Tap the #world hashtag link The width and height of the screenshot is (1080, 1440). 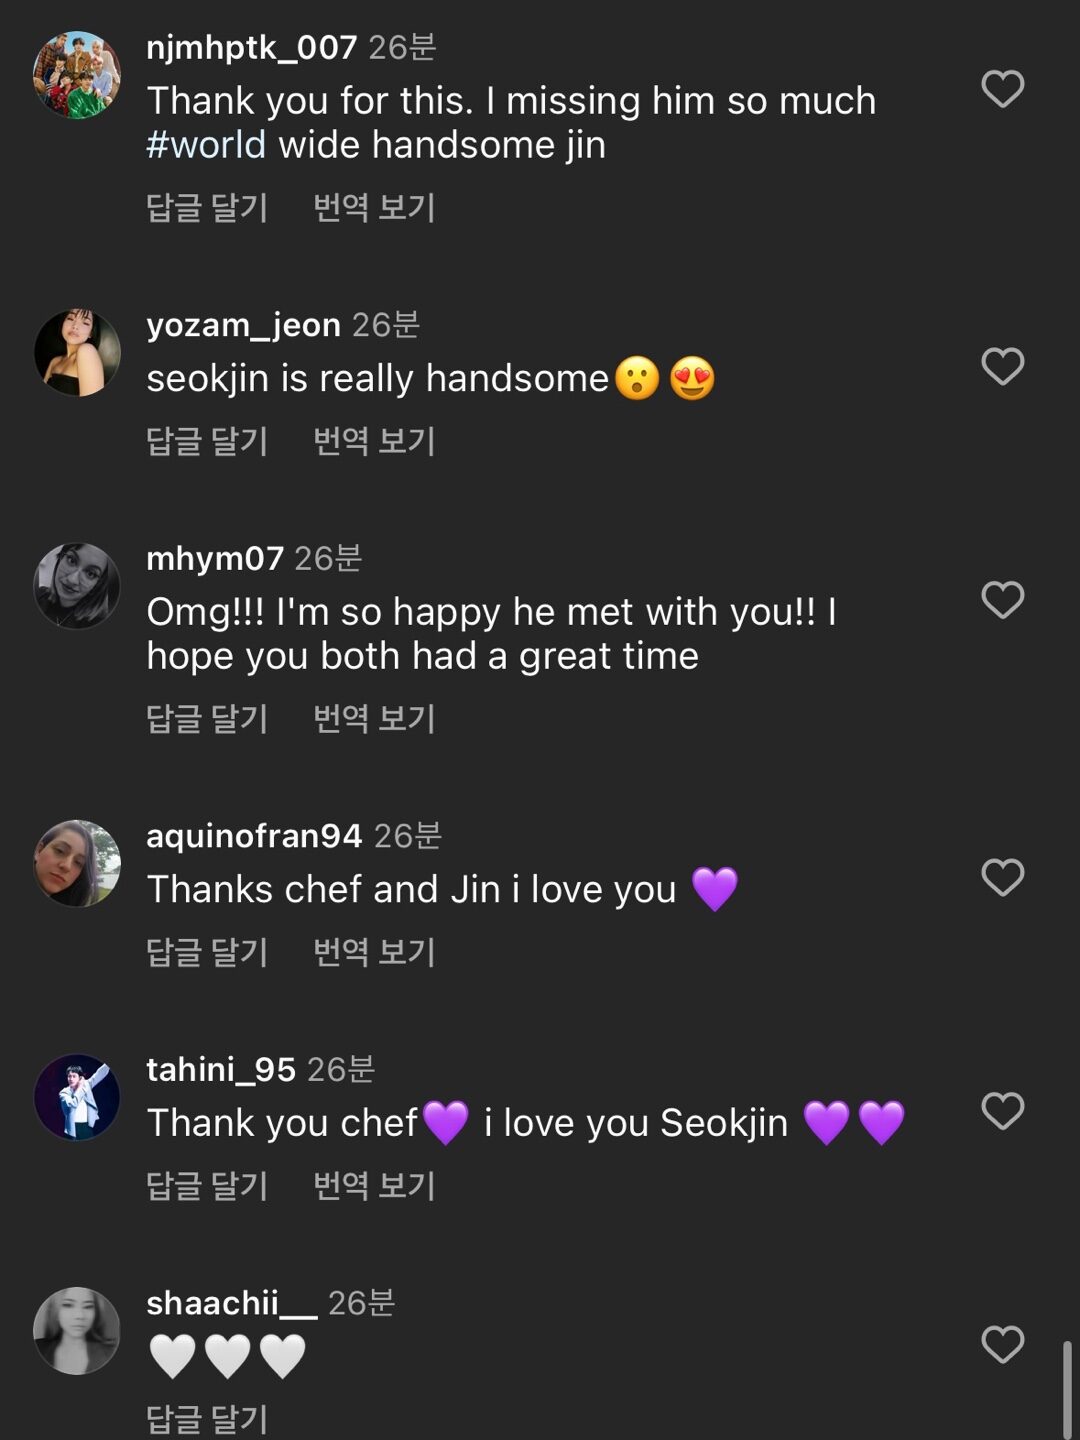click(x=206, y=145)
